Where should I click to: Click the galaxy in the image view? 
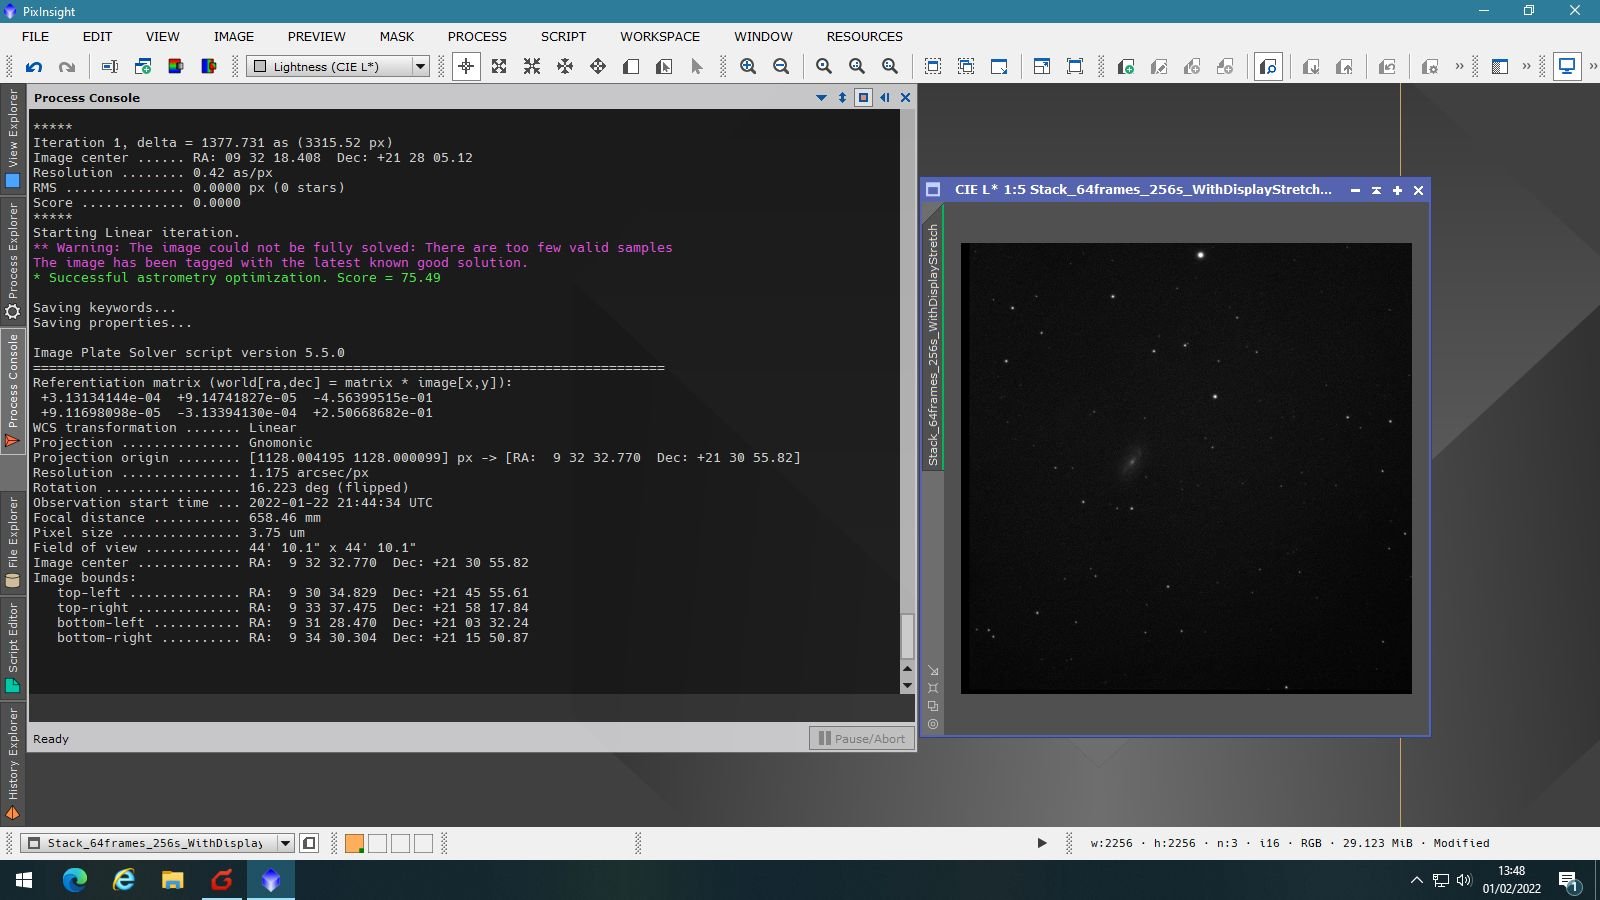point(1131,461)
